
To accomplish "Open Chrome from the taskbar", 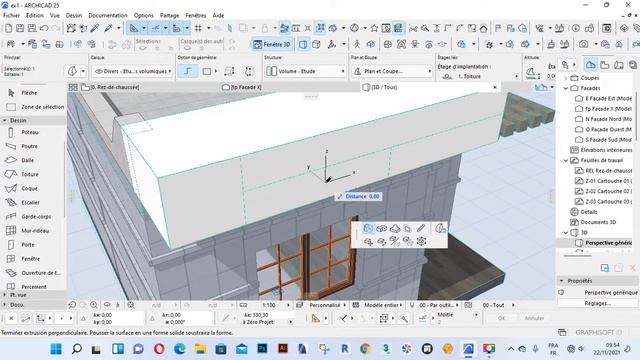I will tap(365, 349).
